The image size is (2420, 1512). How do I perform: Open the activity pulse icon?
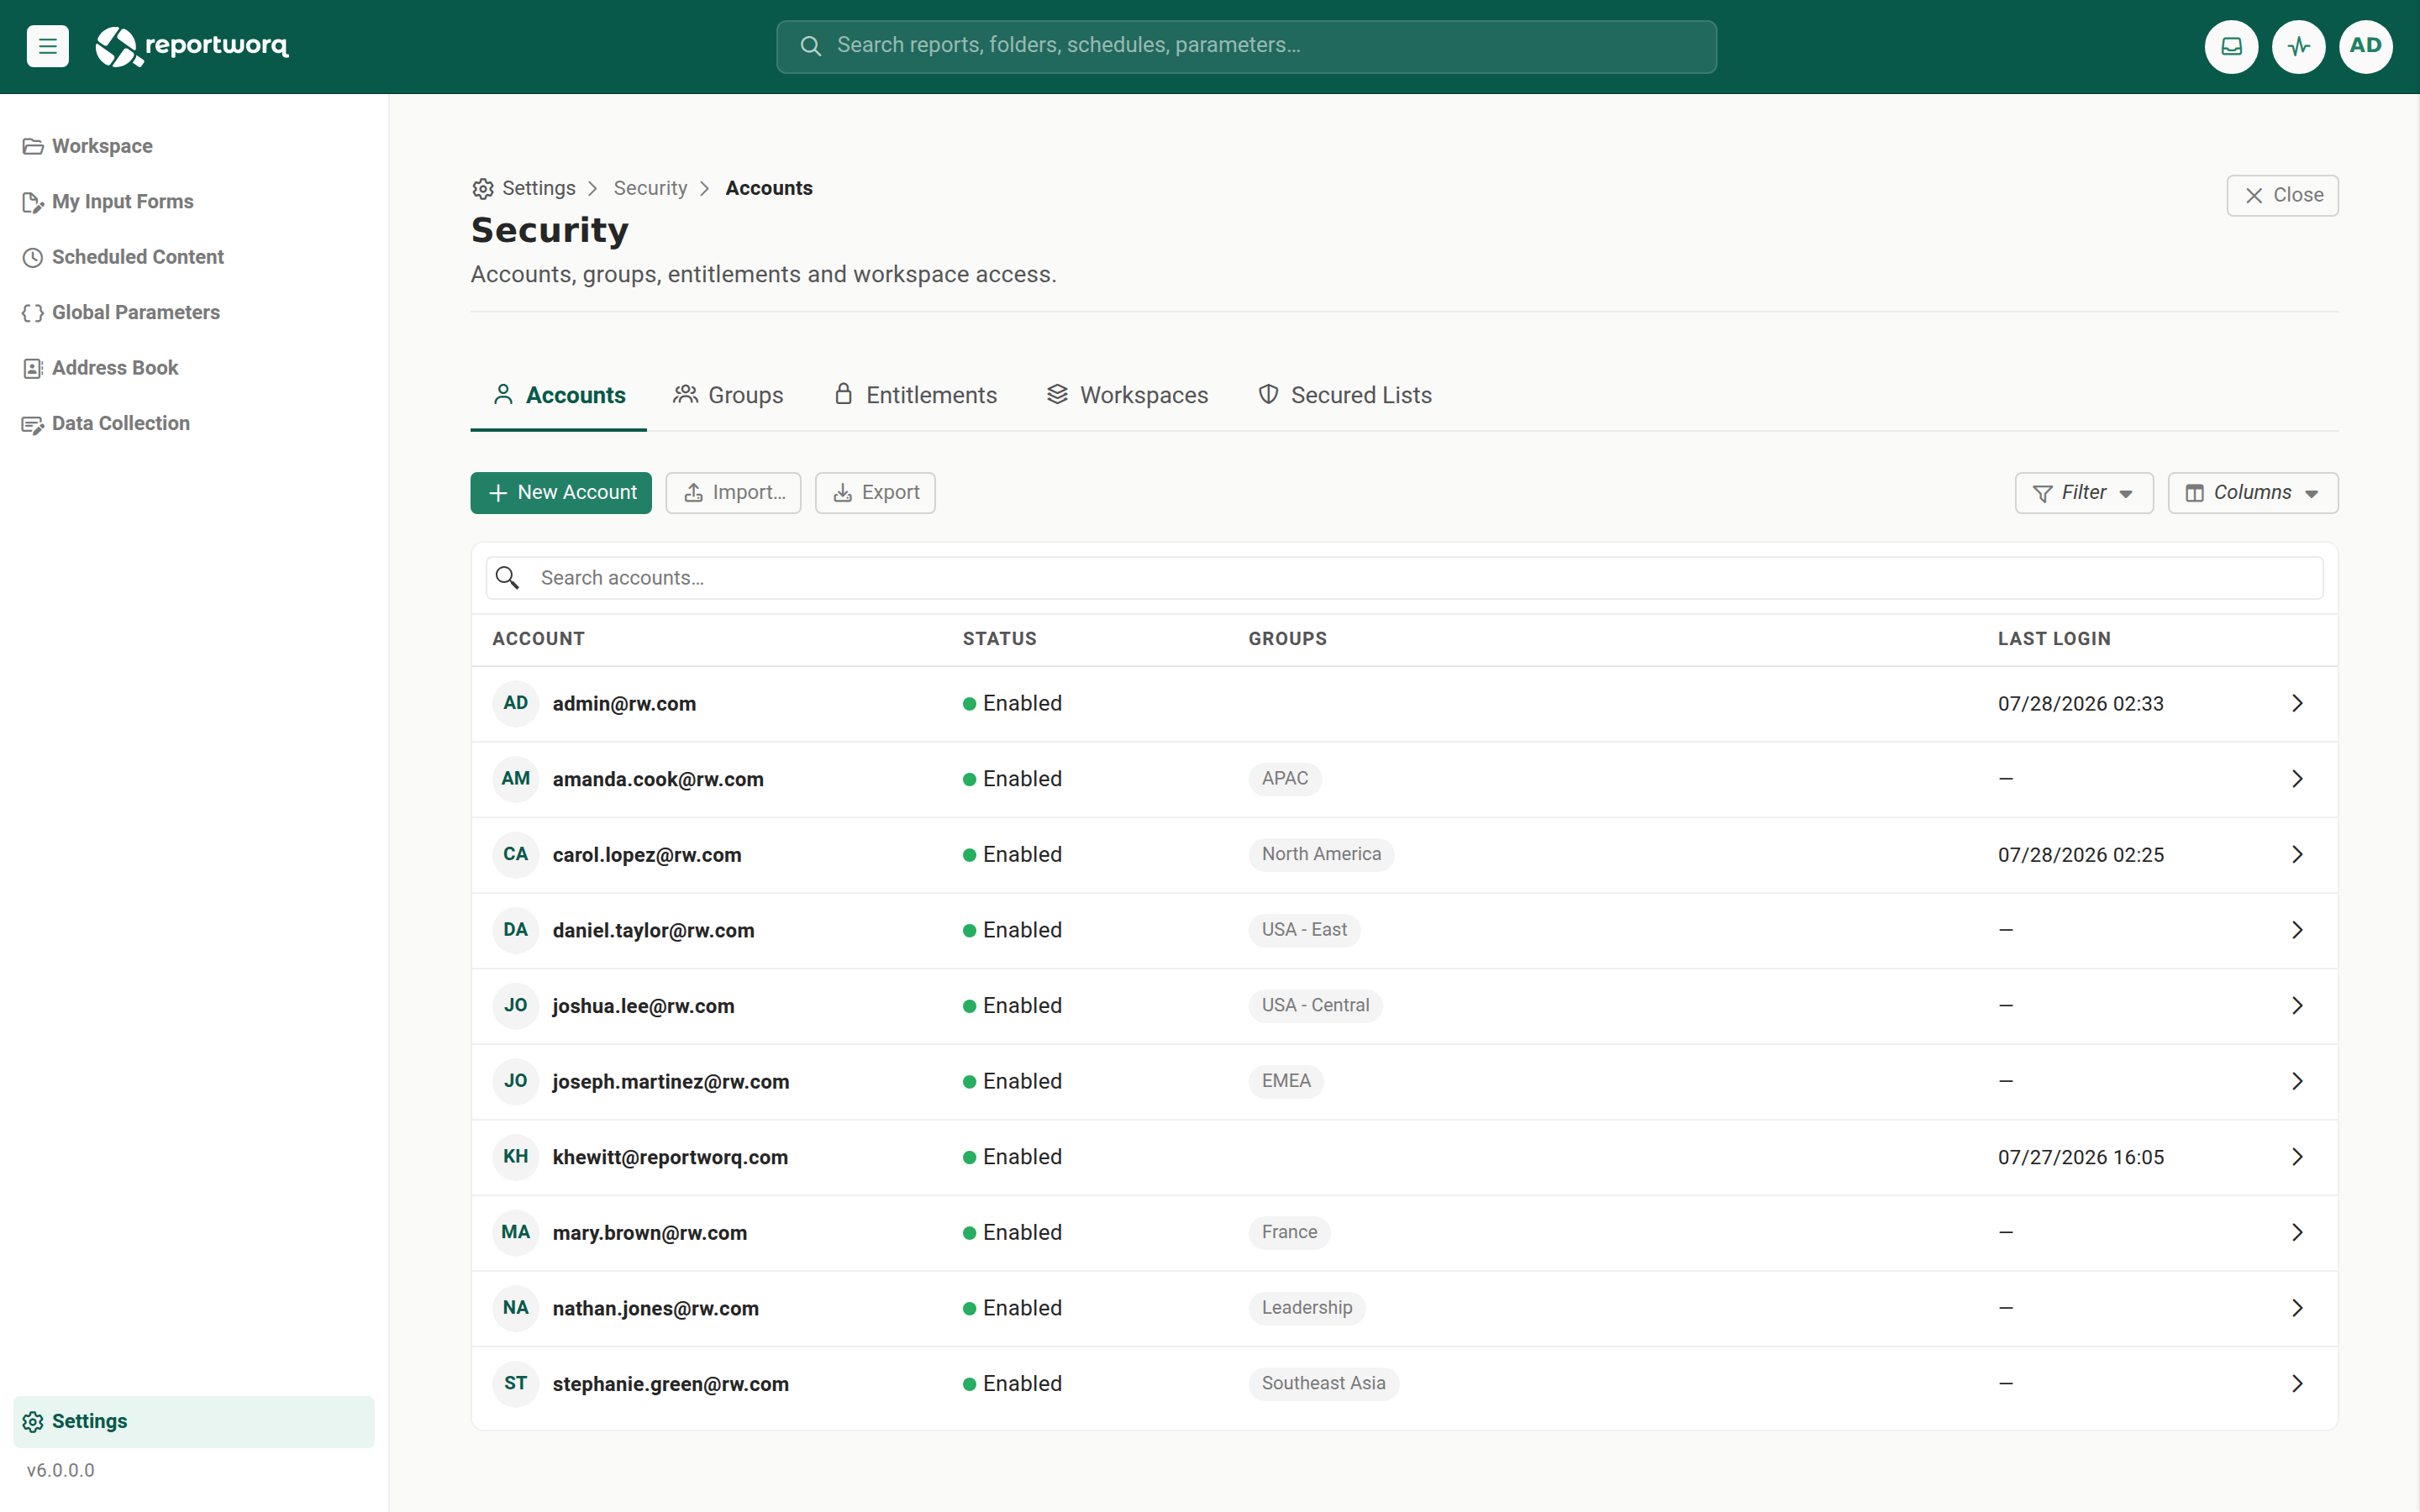pyautogui.click(x=2298, y=46)
